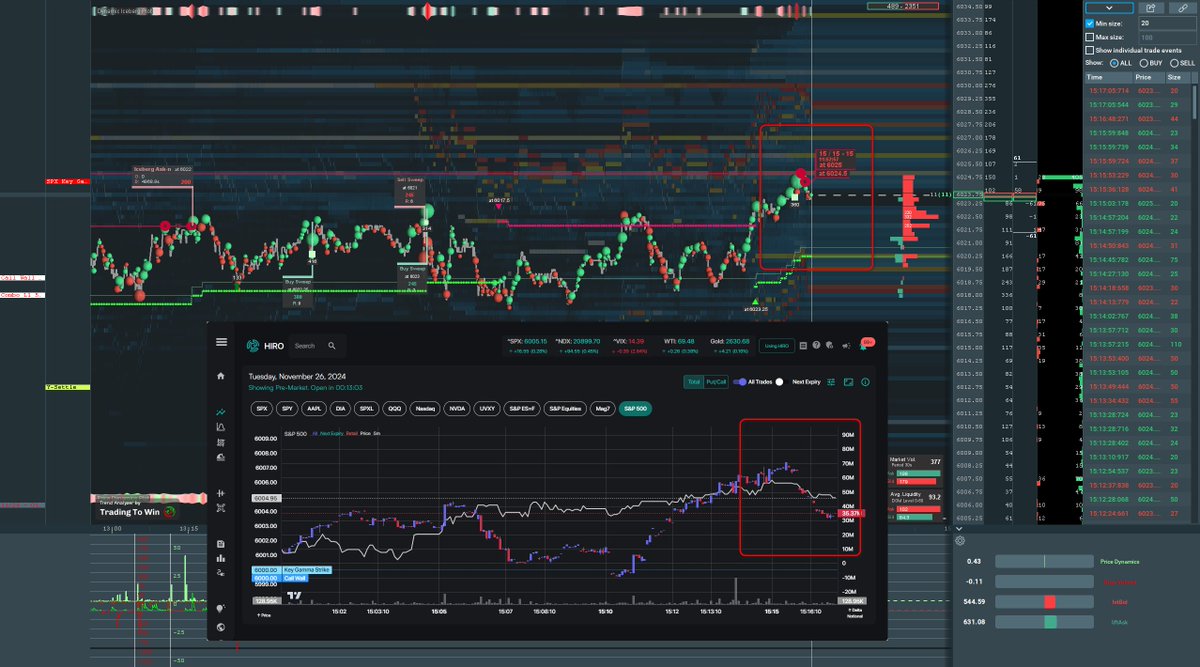Click the info circle icon in HIRO

865,382
